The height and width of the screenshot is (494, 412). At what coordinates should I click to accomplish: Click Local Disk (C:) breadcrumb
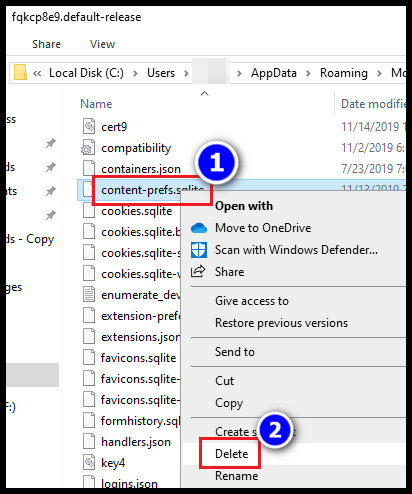pyautogui.click(x=86, y=73)
